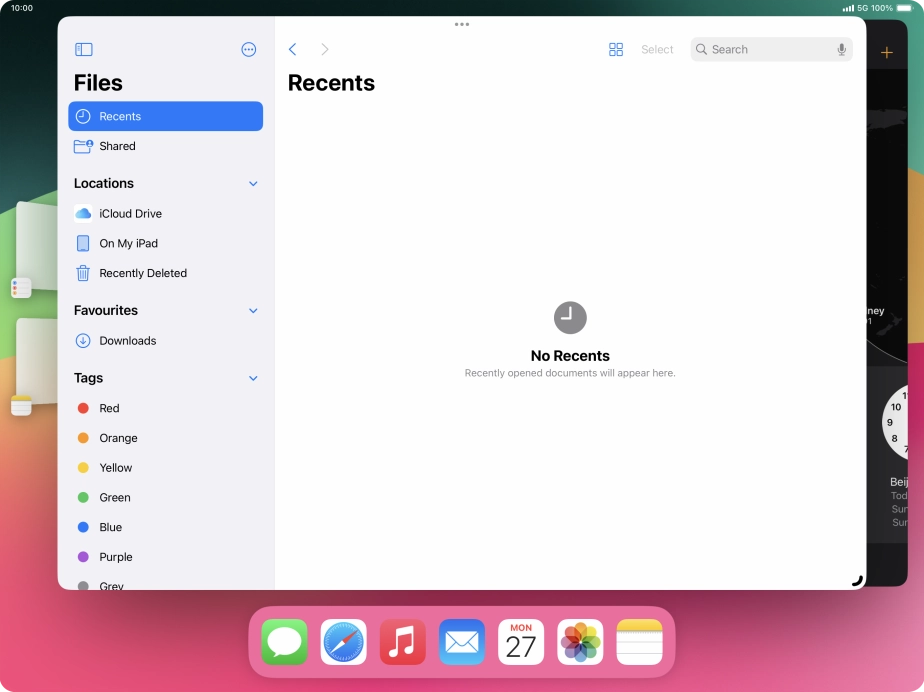Open the Recently Deleted folder
Image resolution: width=924 pixels, height=692 pixels.
pyautogui.click(x=143, y=273)
